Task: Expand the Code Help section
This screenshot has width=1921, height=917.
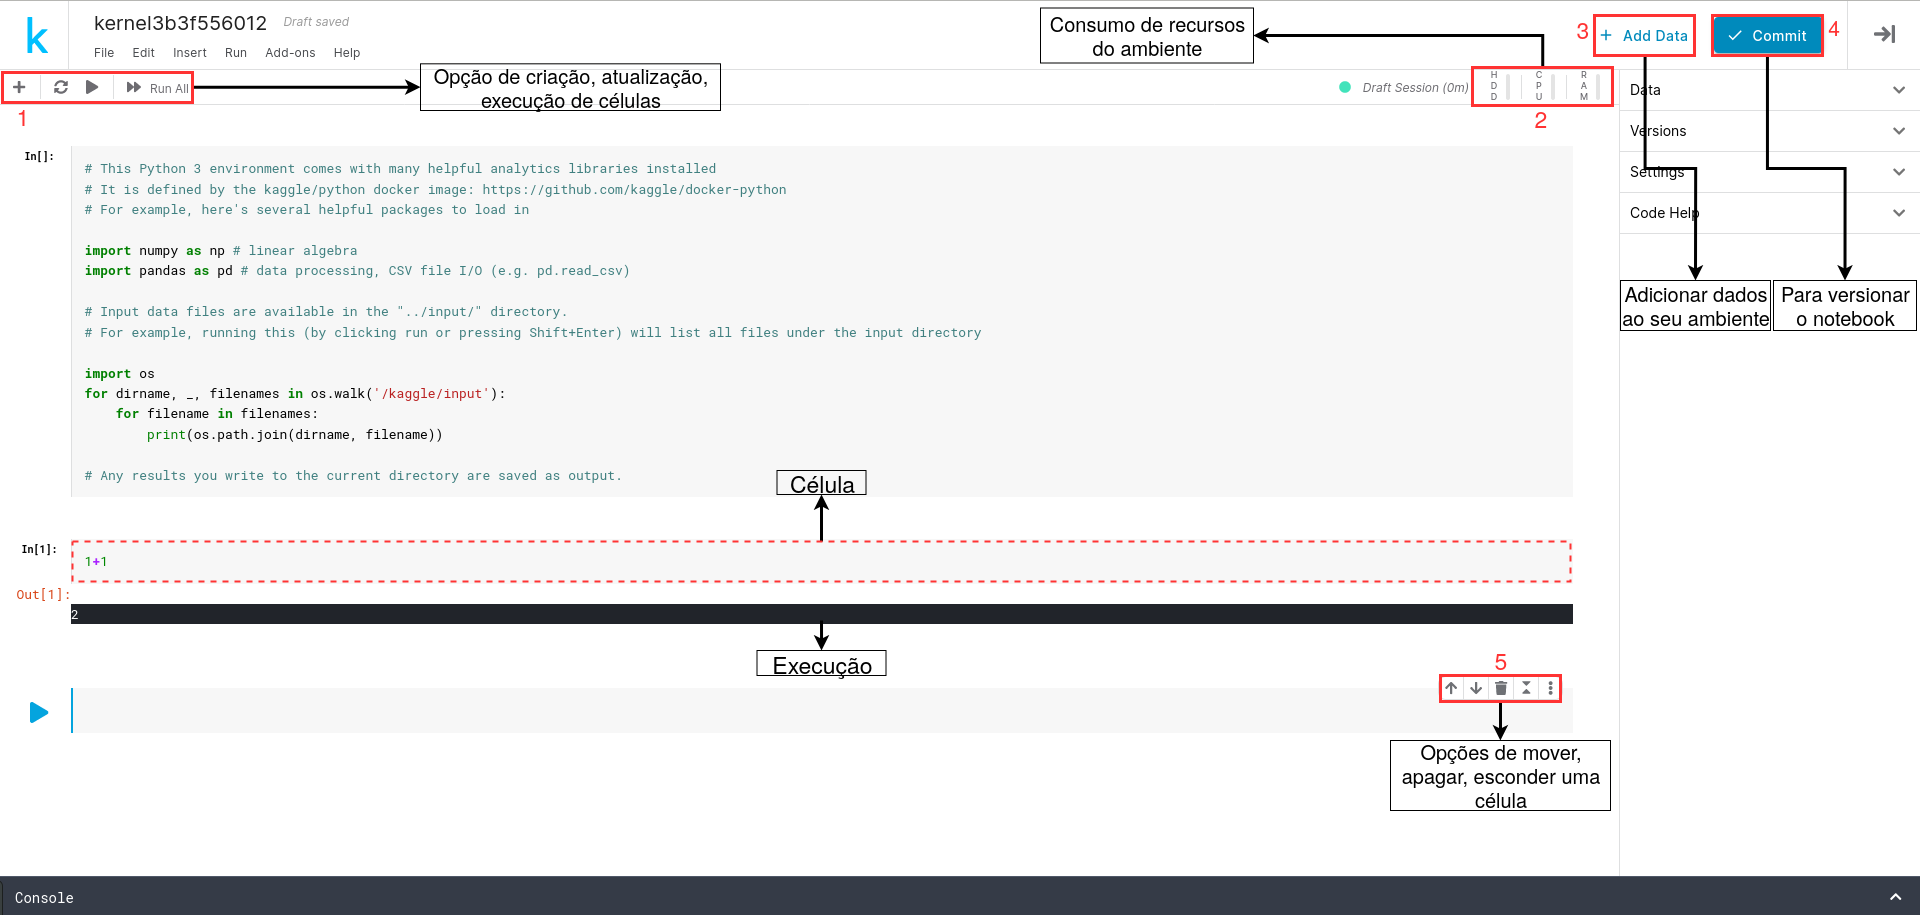Action: pos(1898,213)
